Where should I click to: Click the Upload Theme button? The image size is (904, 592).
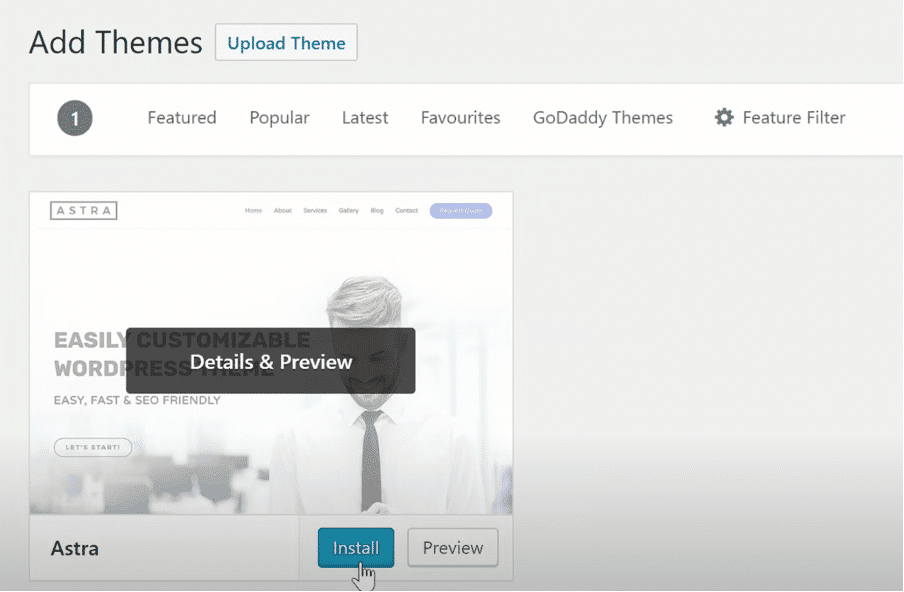click(286, 42)
